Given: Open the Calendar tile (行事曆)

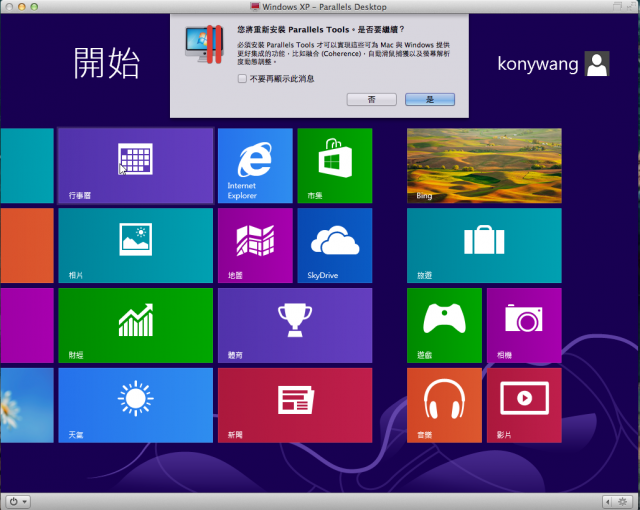Looking at the screenshot, I should click(136, 166).
